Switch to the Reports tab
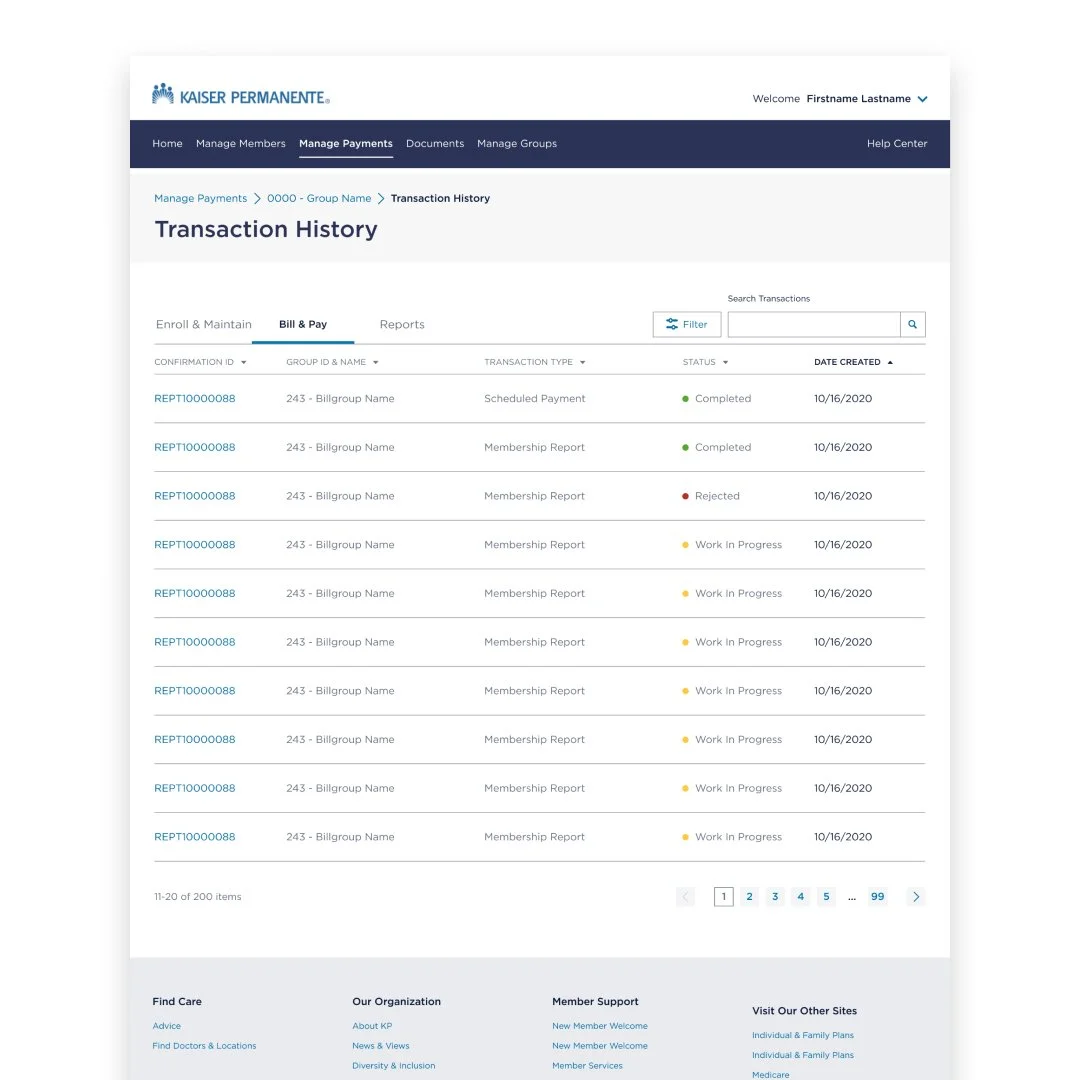This screenshot has width=1080, height=1080. (x=402, y=324)
